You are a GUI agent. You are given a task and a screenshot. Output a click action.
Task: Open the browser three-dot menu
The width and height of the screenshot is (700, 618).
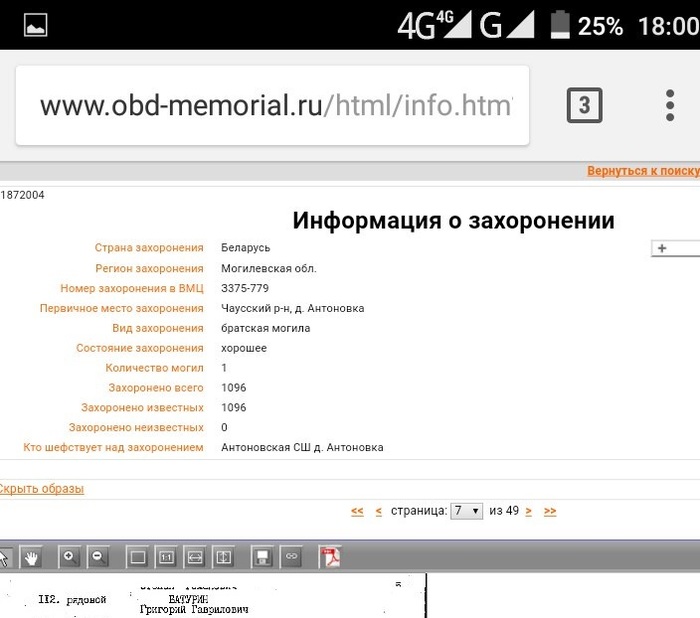[670, 105]
